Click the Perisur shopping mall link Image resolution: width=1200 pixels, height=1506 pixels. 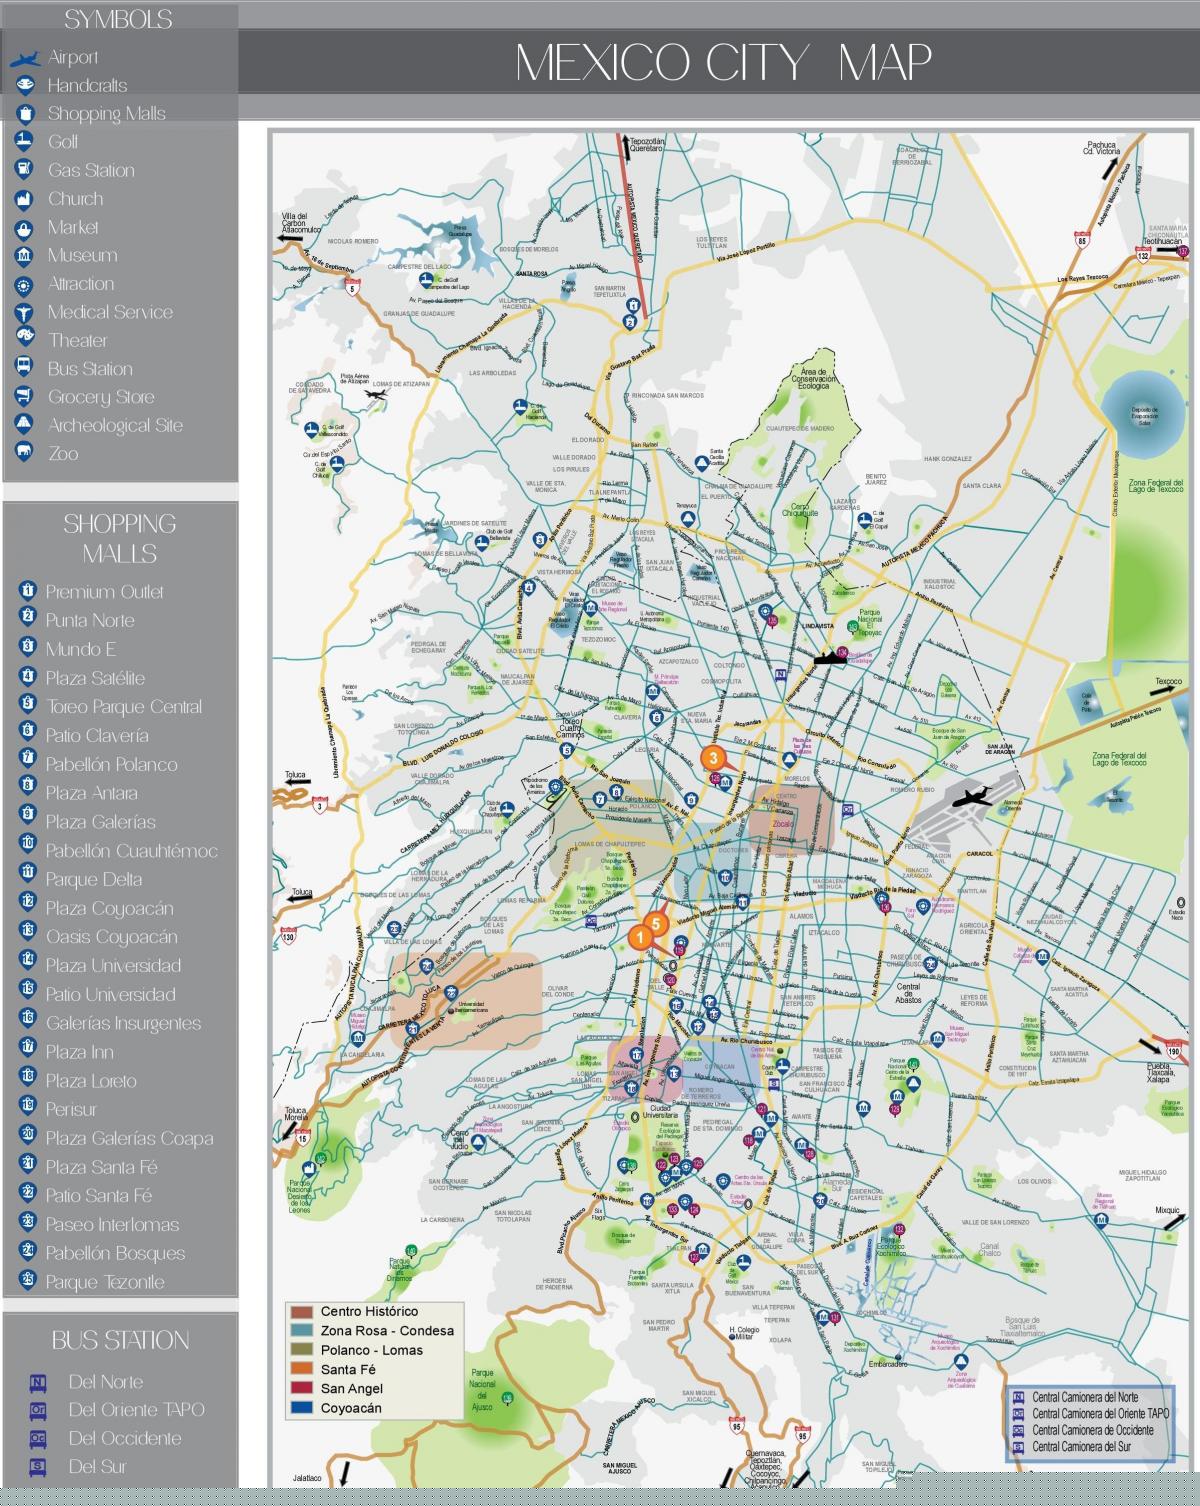tap(72, 1110)
